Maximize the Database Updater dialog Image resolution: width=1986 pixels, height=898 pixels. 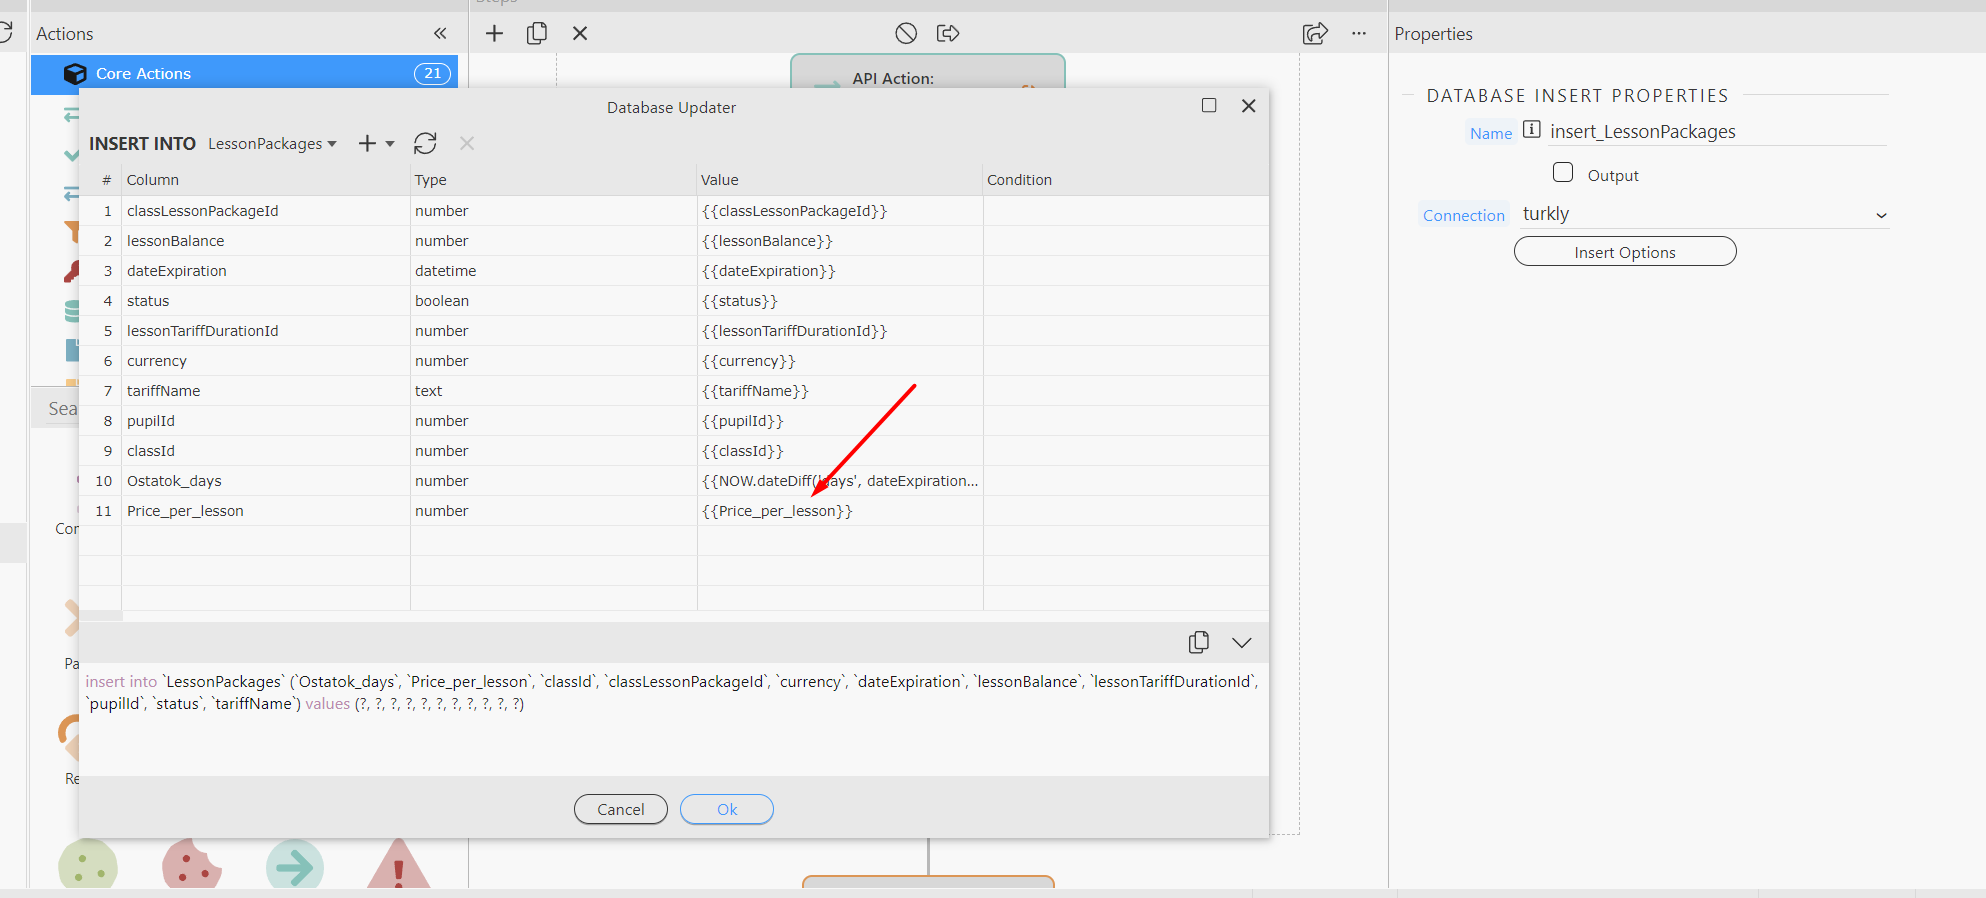[1209, 106]
